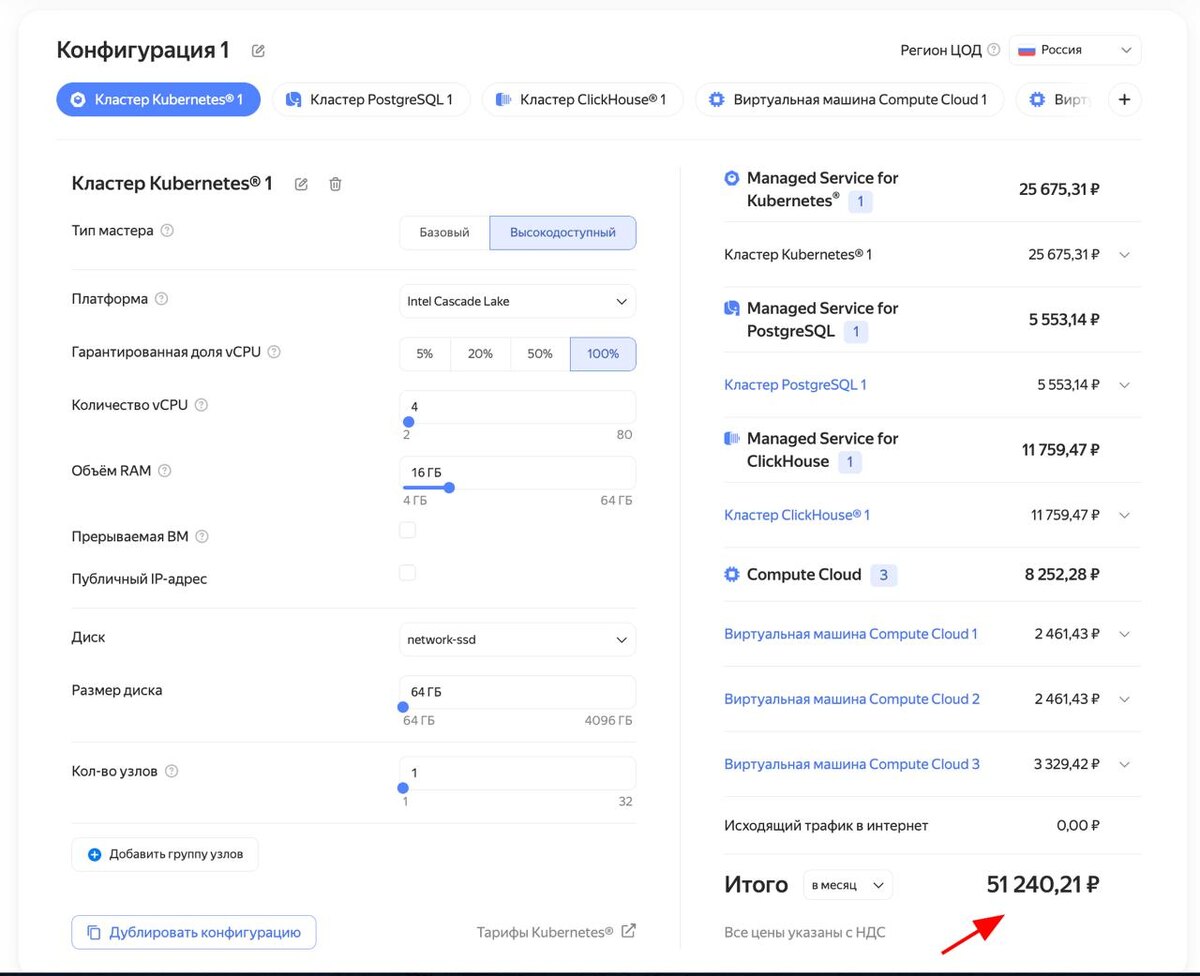The width and height of the screenshot is (1200, 976).
Task: Enable Прерываемая ВМ checkbox
Action: tap(407, 530)
